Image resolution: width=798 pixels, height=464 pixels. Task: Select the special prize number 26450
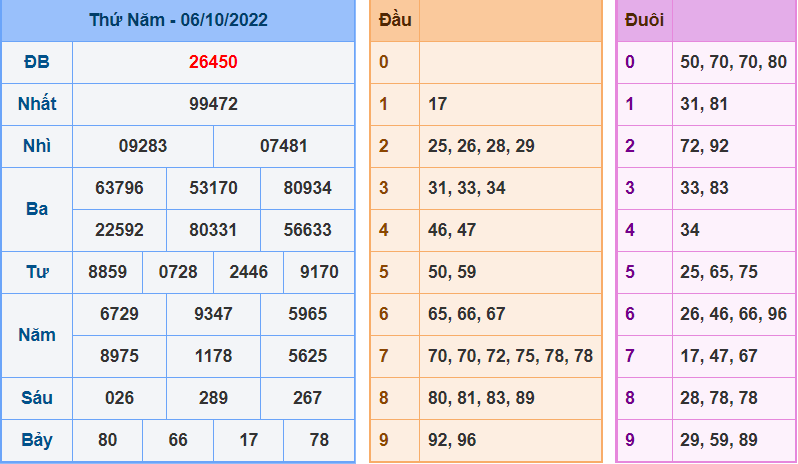click(x=213, y=62)
